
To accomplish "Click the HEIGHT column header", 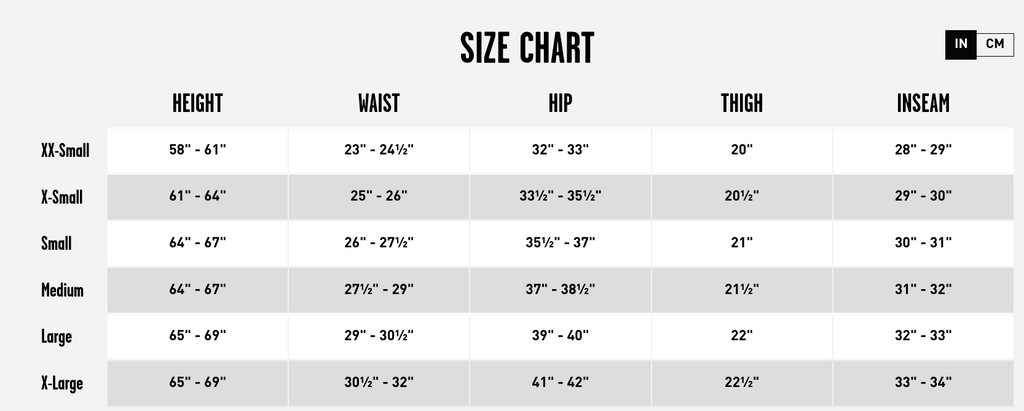I will tap(197, 103).
